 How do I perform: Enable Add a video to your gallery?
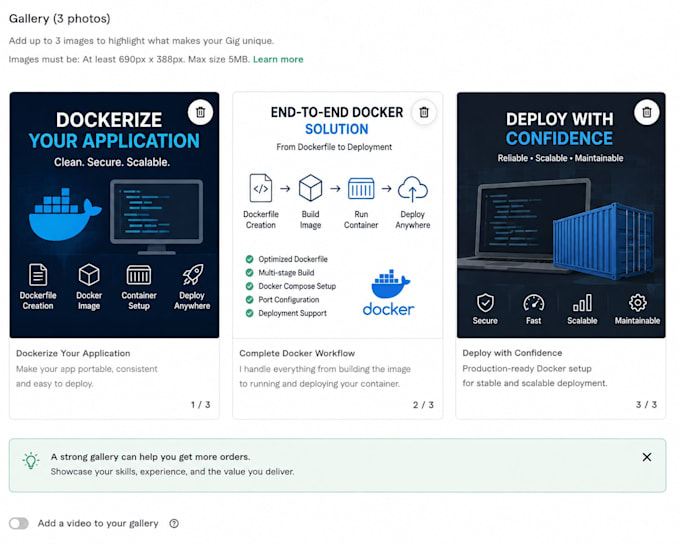click(19, 523)
